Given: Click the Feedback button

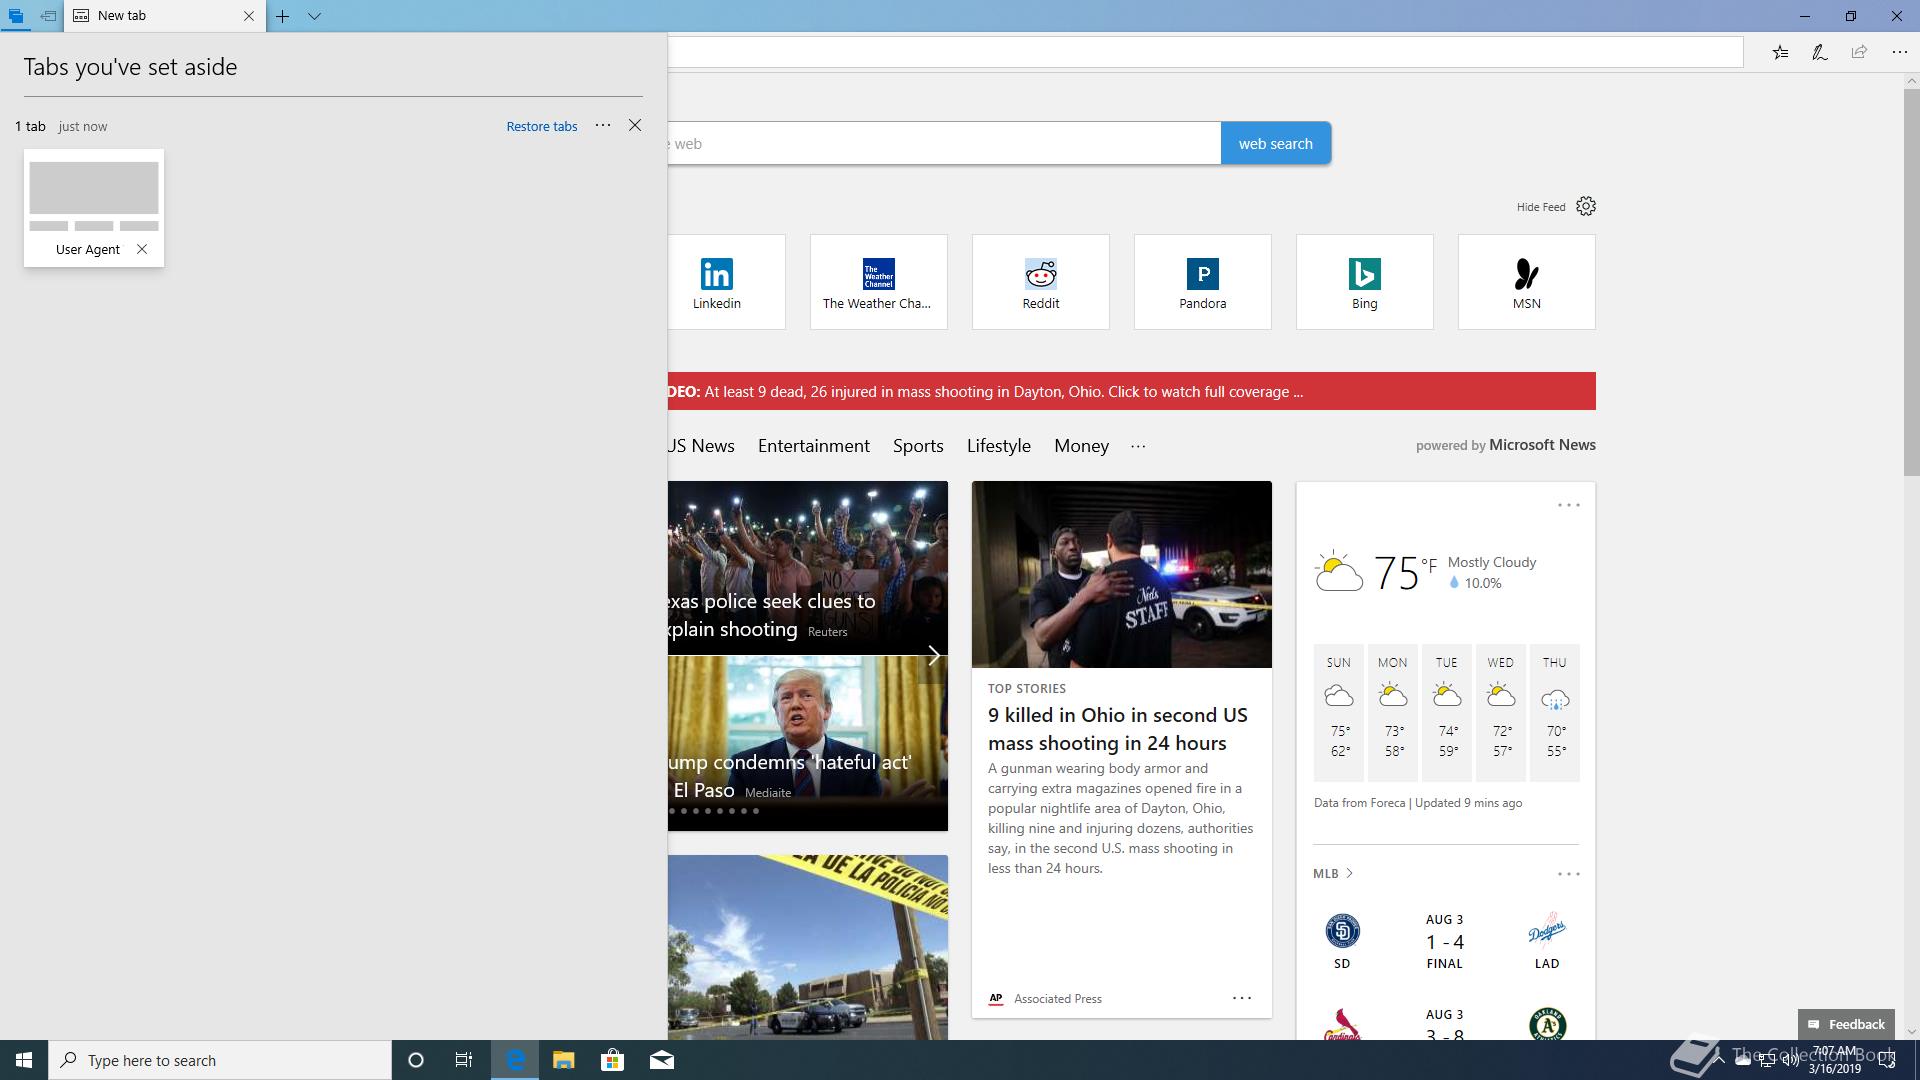Looking at the screenshot, I should (1846, 1024).
